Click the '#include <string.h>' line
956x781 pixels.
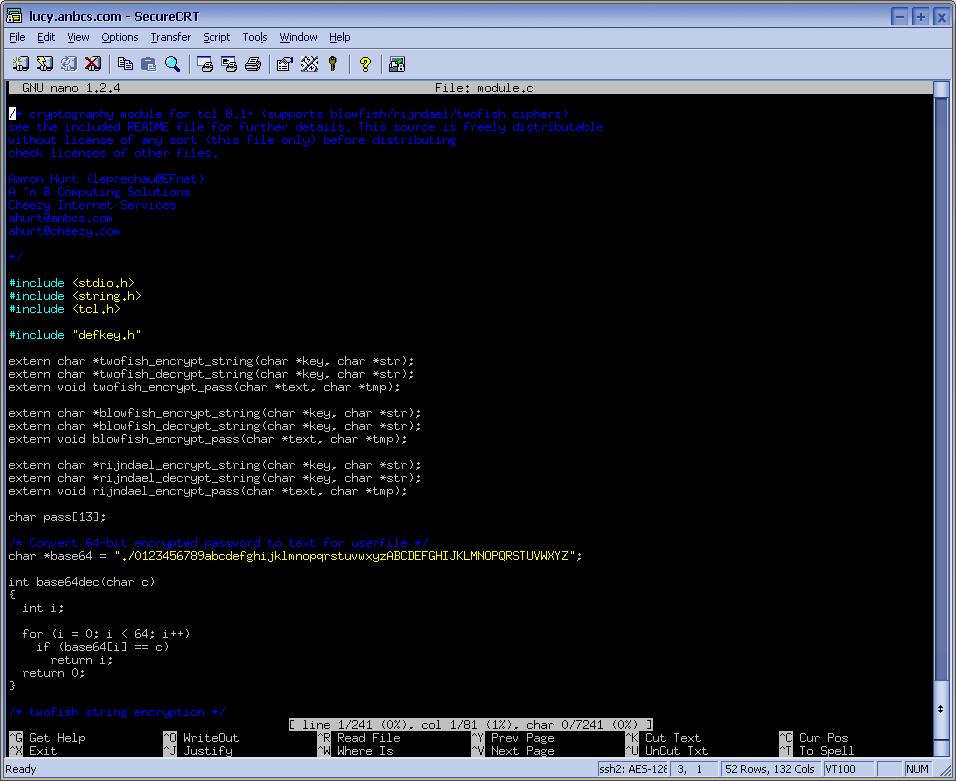click(x=75, y=296)
